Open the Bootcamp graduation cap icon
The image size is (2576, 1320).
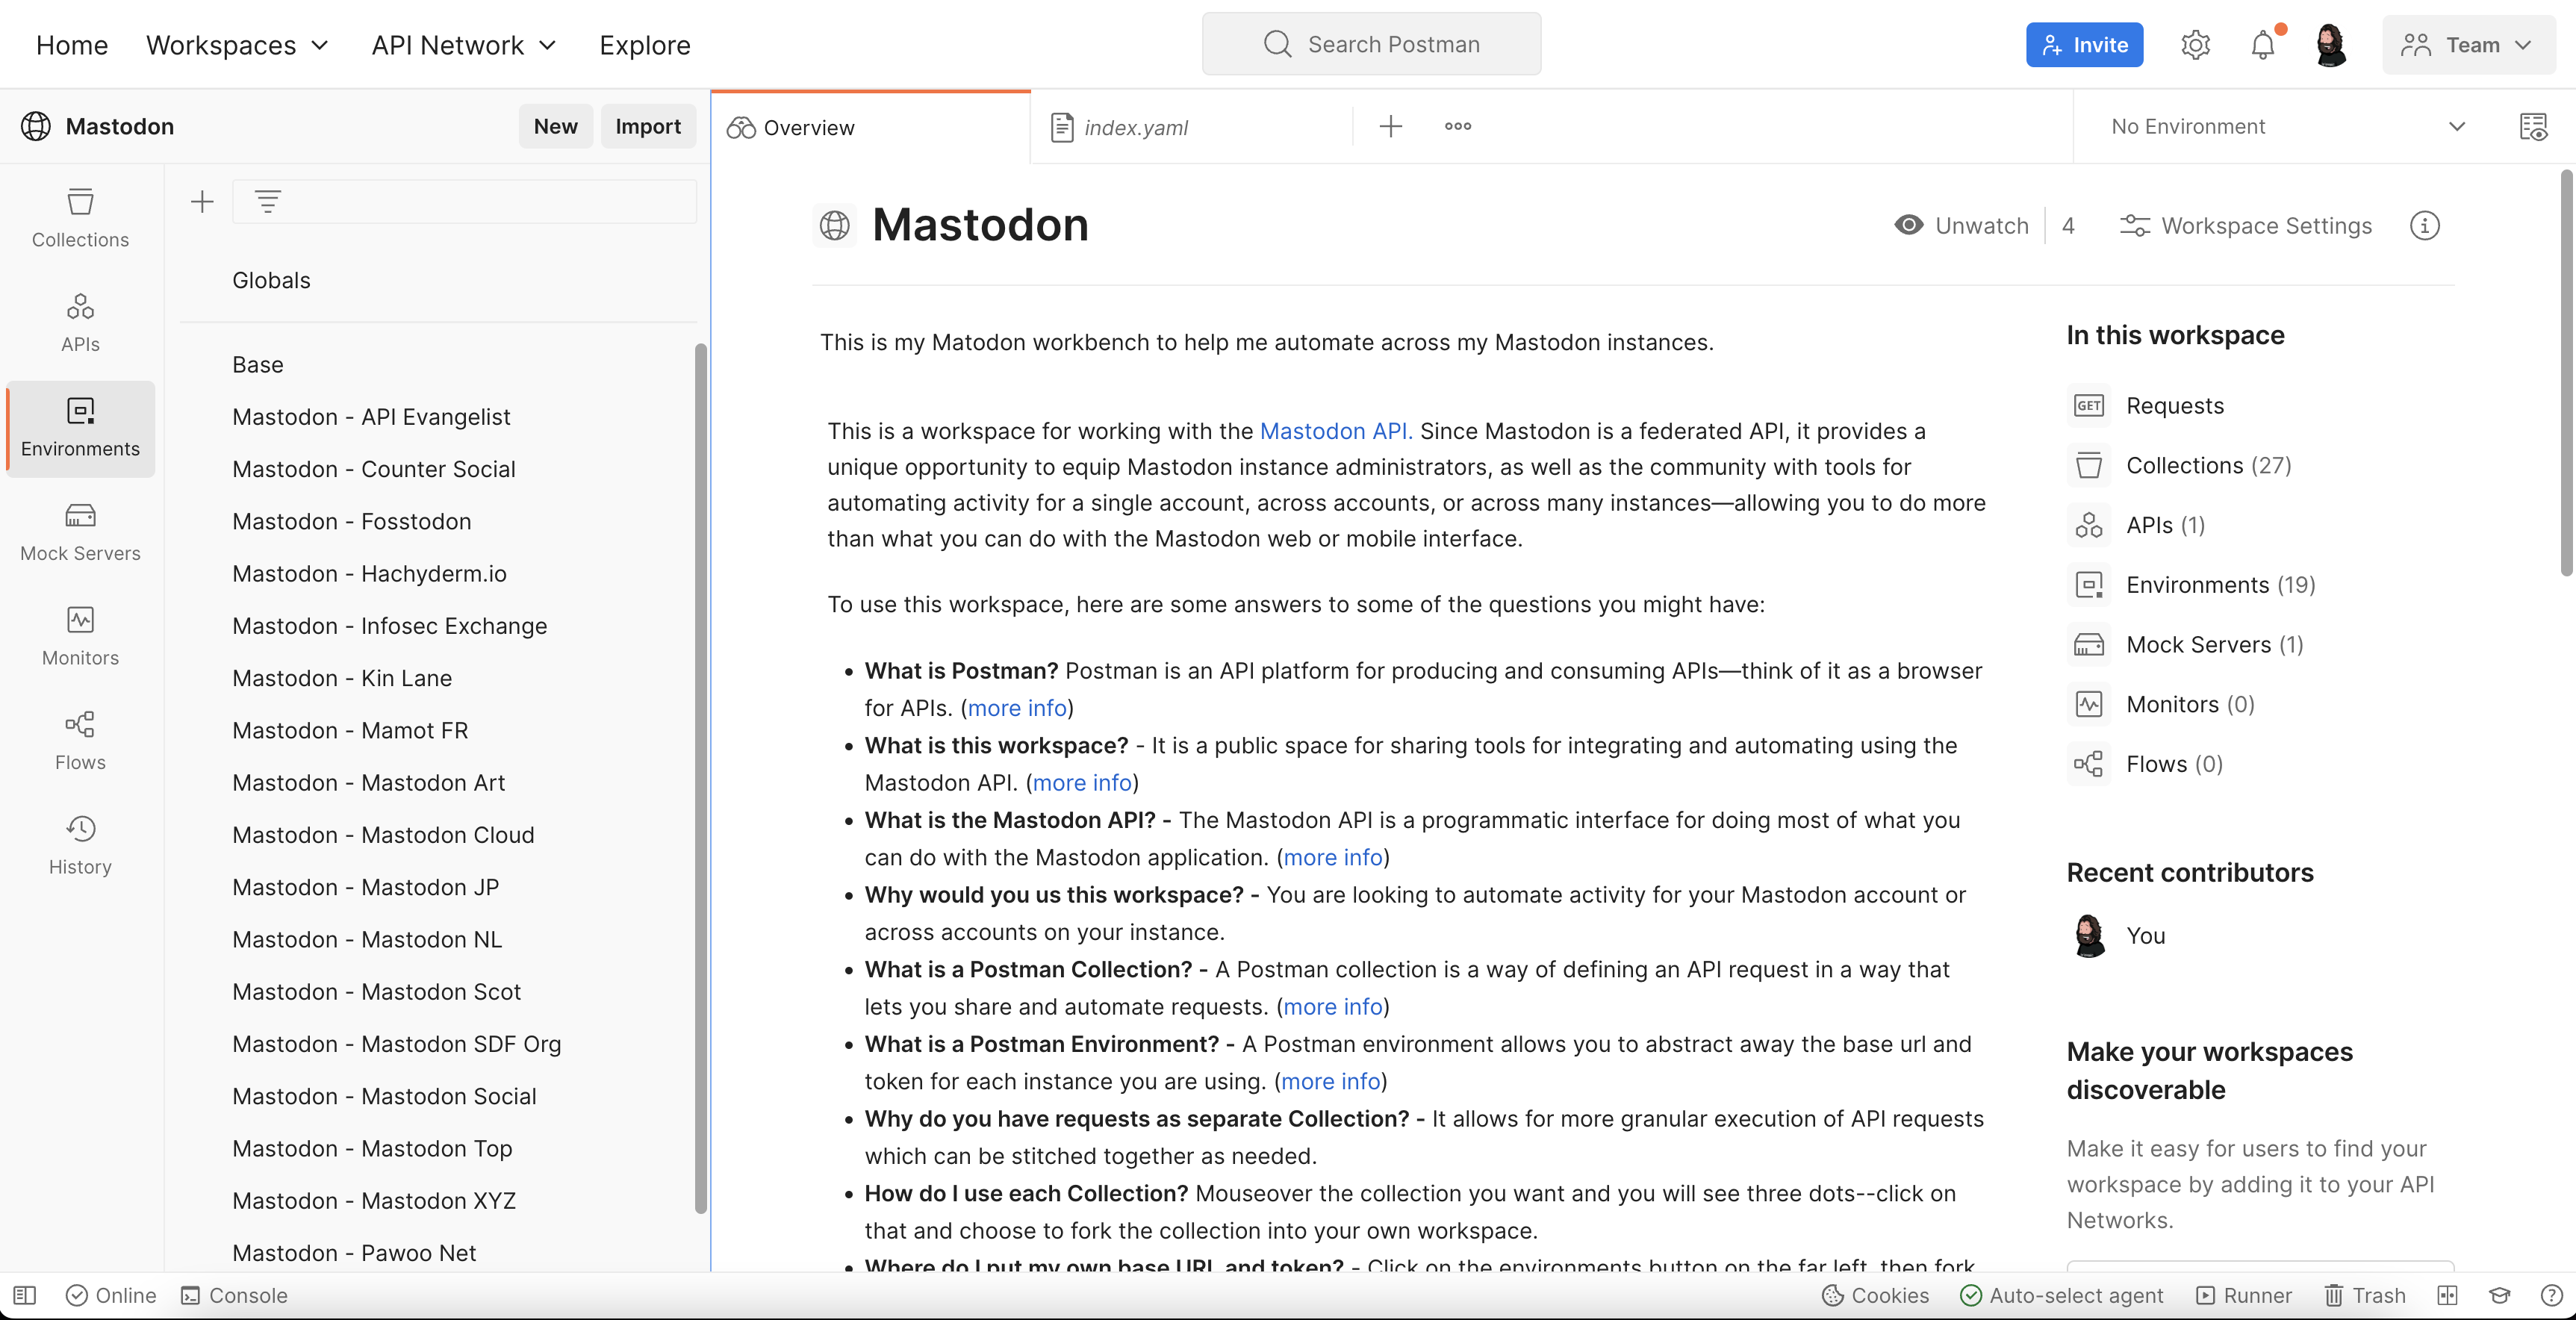2500,1295
